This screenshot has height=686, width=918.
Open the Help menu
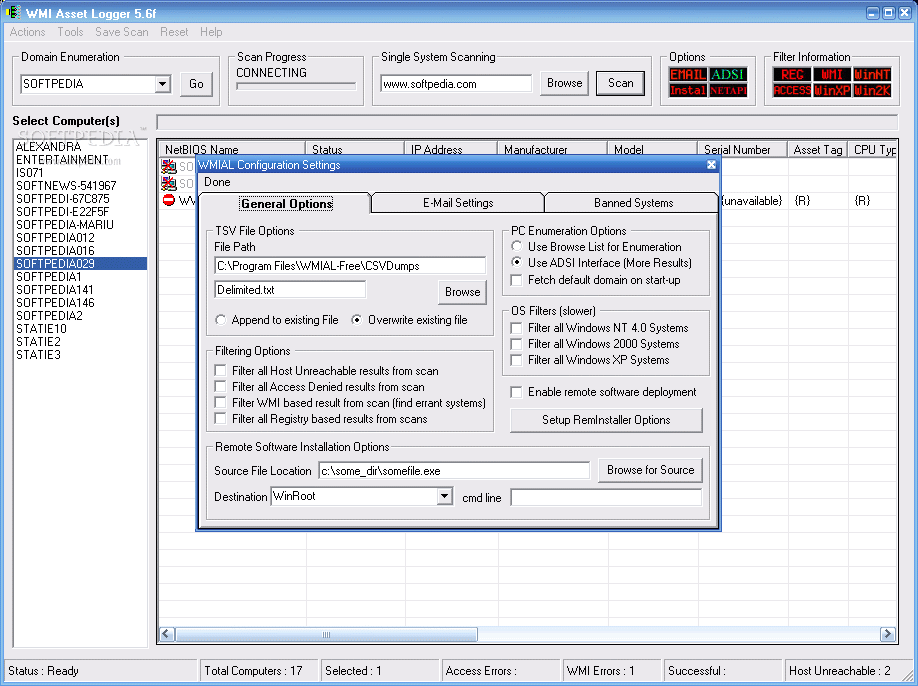pyautogui.click(x=211, y=32)
